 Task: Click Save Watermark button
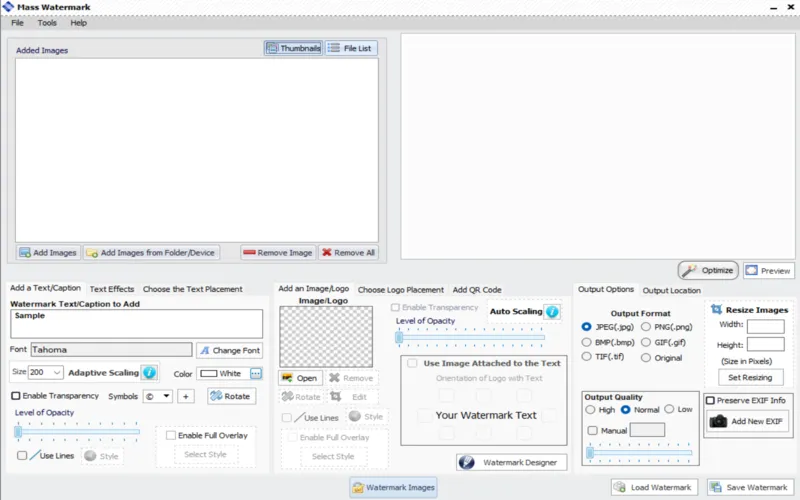point(750,487)
